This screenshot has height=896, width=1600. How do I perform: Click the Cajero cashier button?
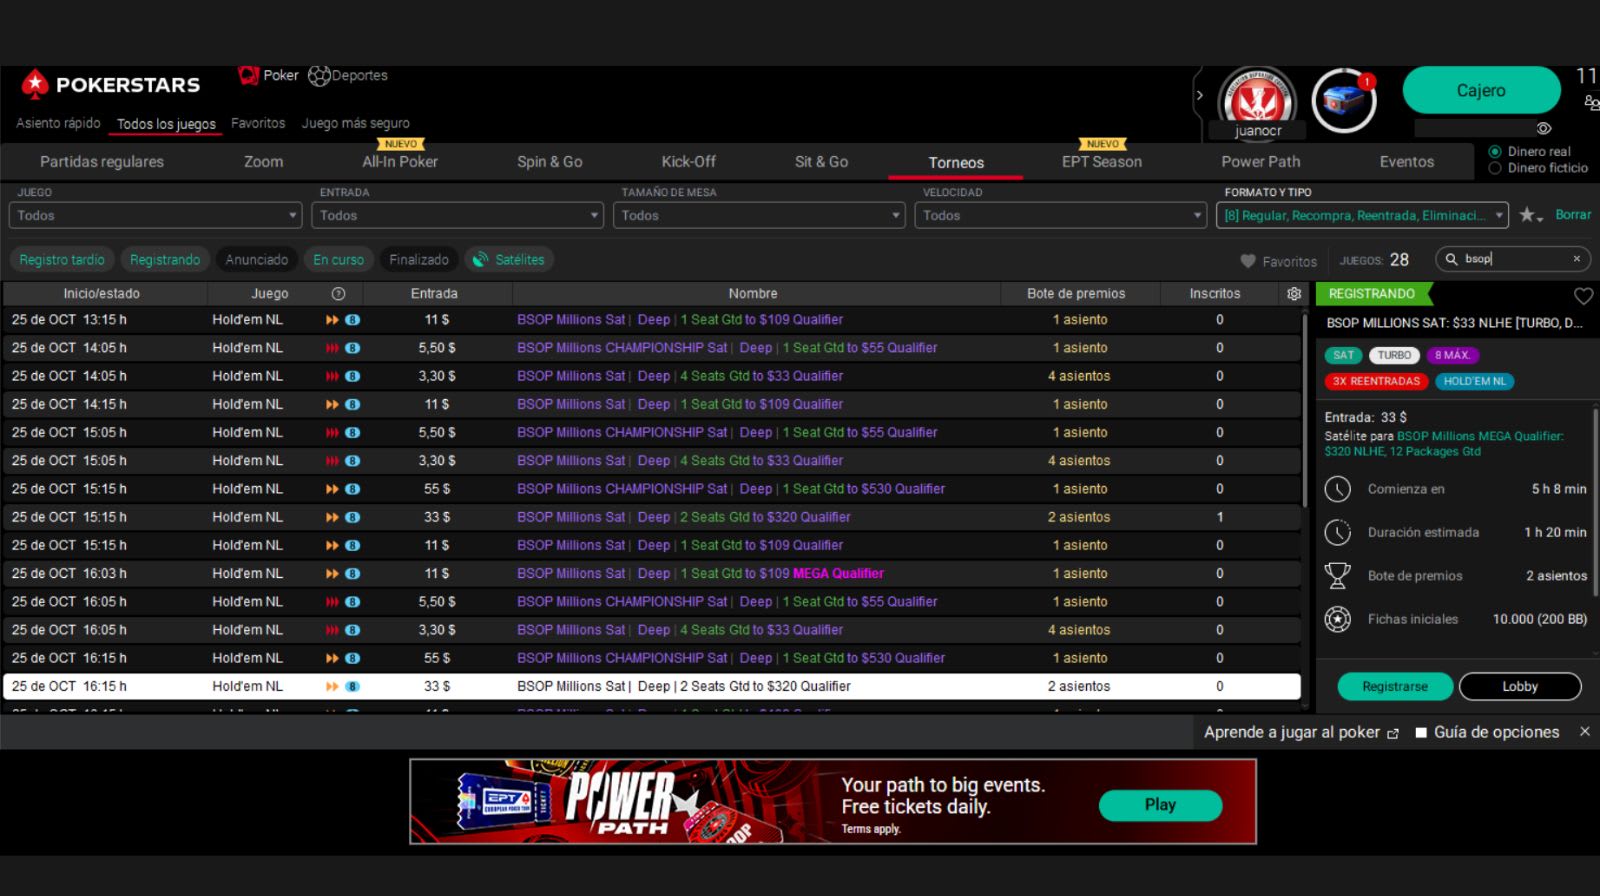pyautogui.click(x=1481, y=91)
